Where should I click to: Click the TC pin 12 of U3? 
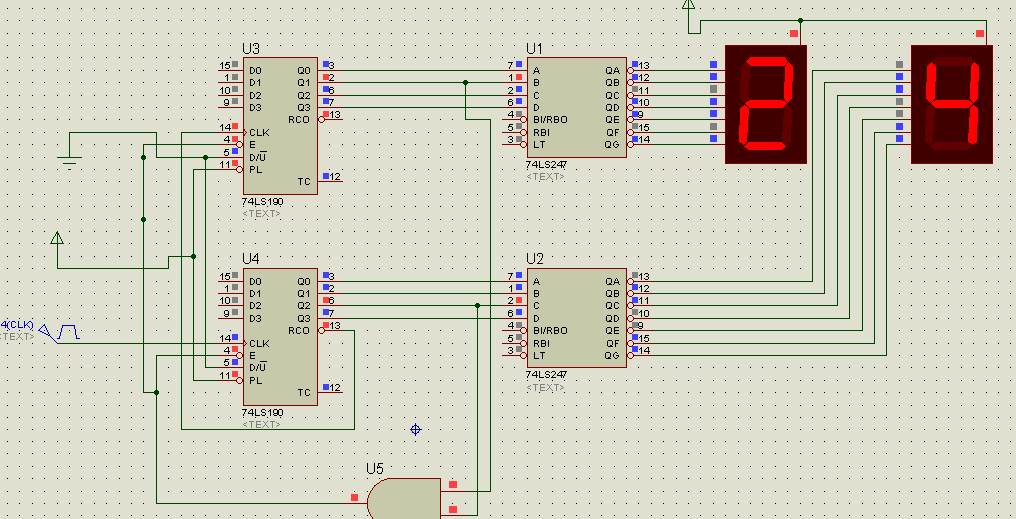point(330,181)
